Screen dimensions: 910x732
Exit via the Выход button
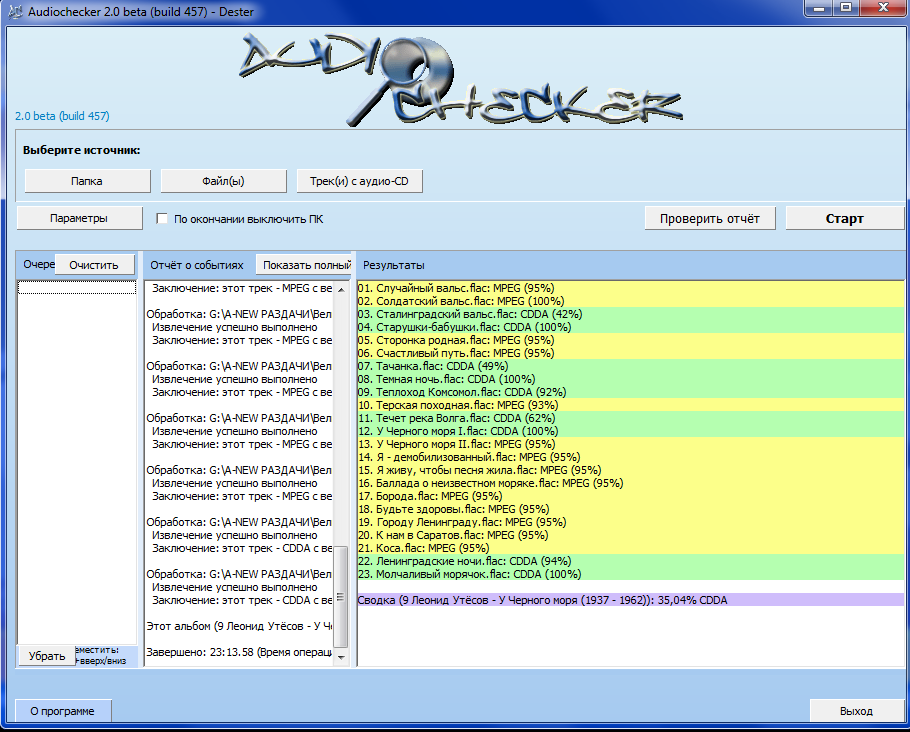tap(855, 711)
